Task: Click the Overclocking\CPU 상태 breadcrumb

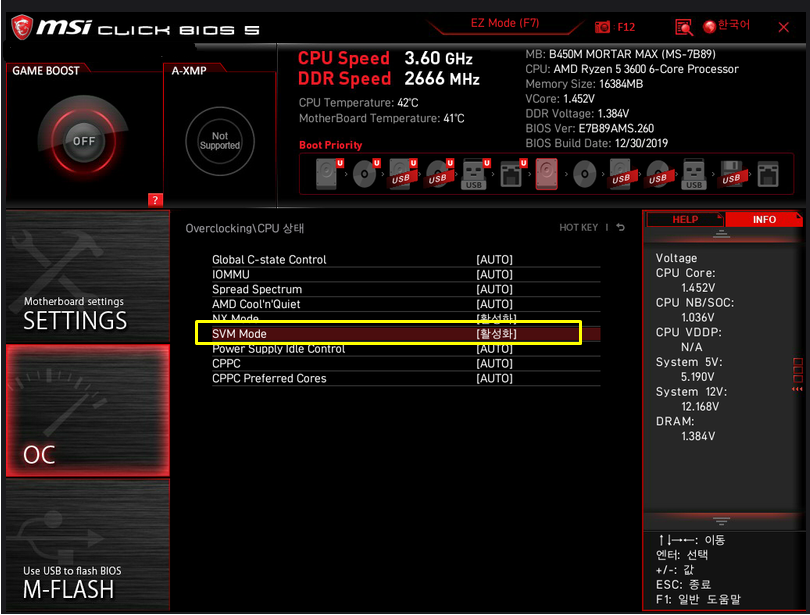Action: pos(244,228)
